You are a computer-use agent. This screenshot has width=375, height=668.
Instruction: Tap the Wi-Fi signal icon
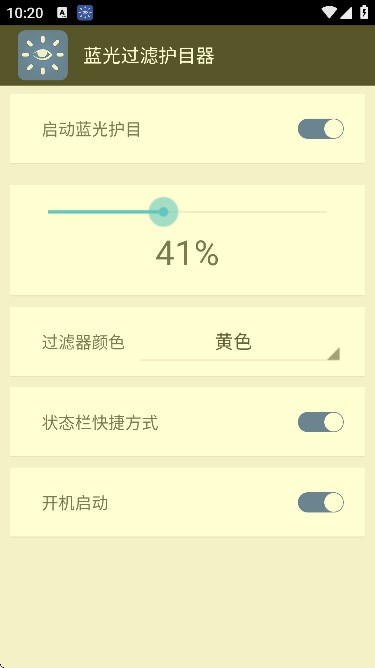[329, 12]
